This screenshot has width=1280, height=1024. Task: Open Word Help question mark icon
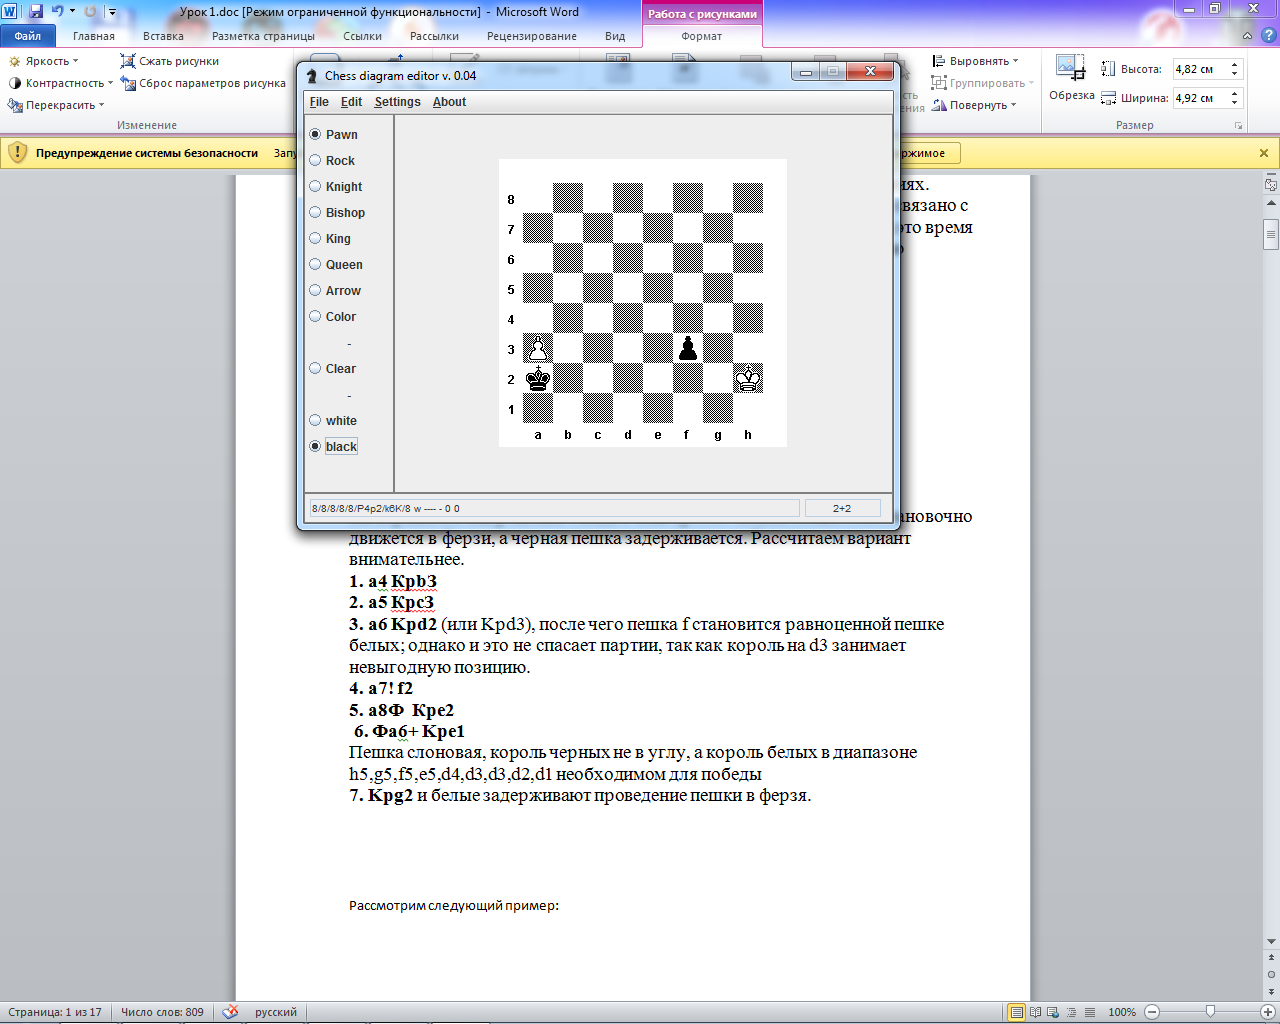pos(1267,36)
